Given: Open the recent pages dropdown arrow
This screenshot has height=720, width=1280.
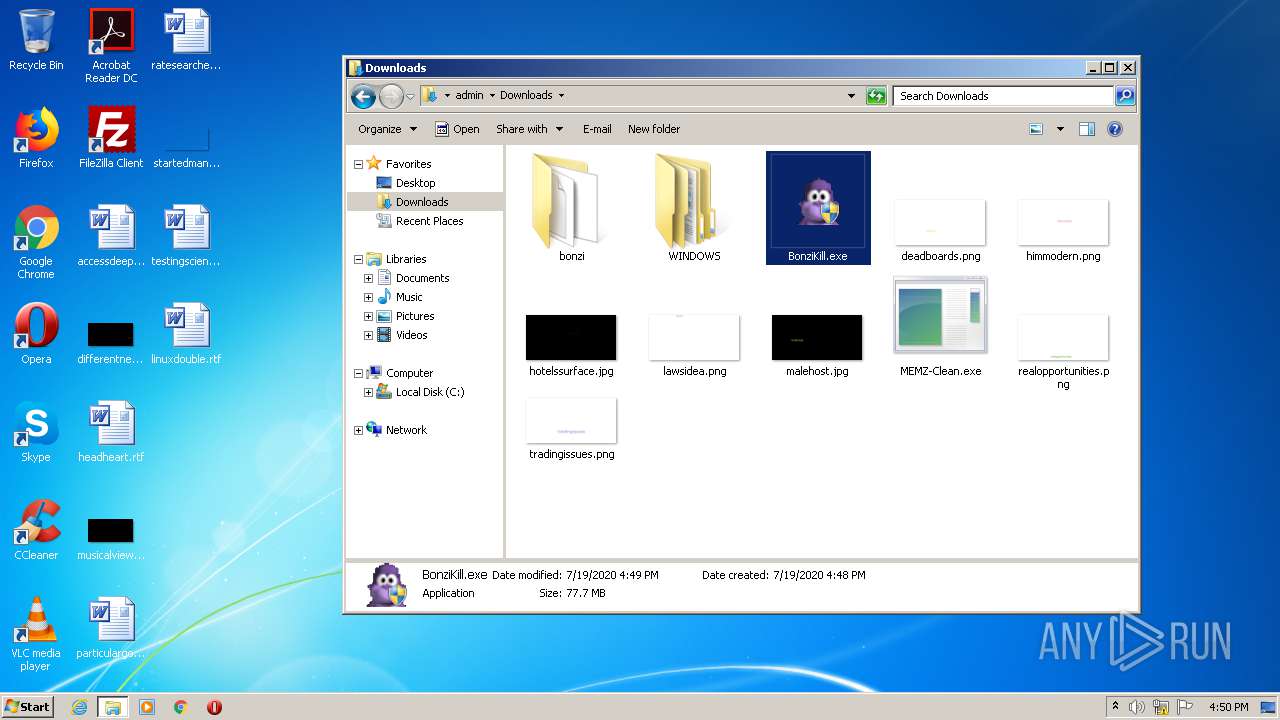Looking at the screenshot, I should click(x=410, y=97).
